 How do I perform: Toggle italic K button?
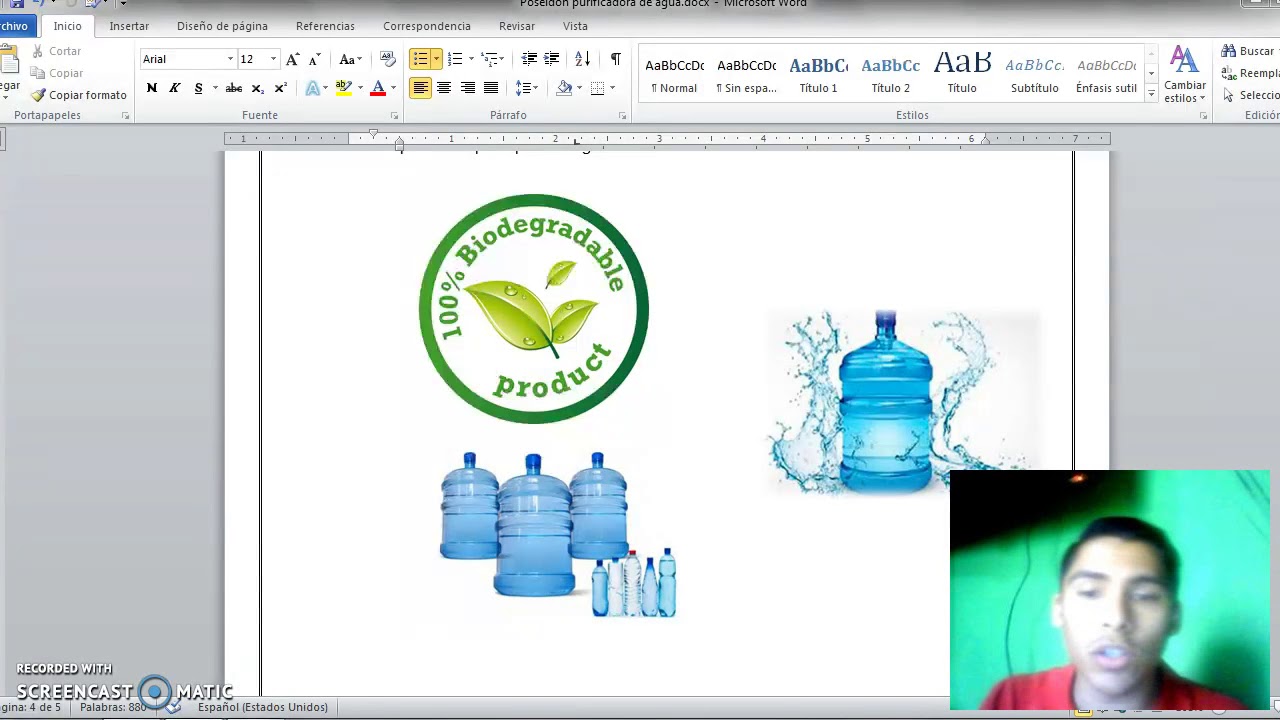point(175,88)
